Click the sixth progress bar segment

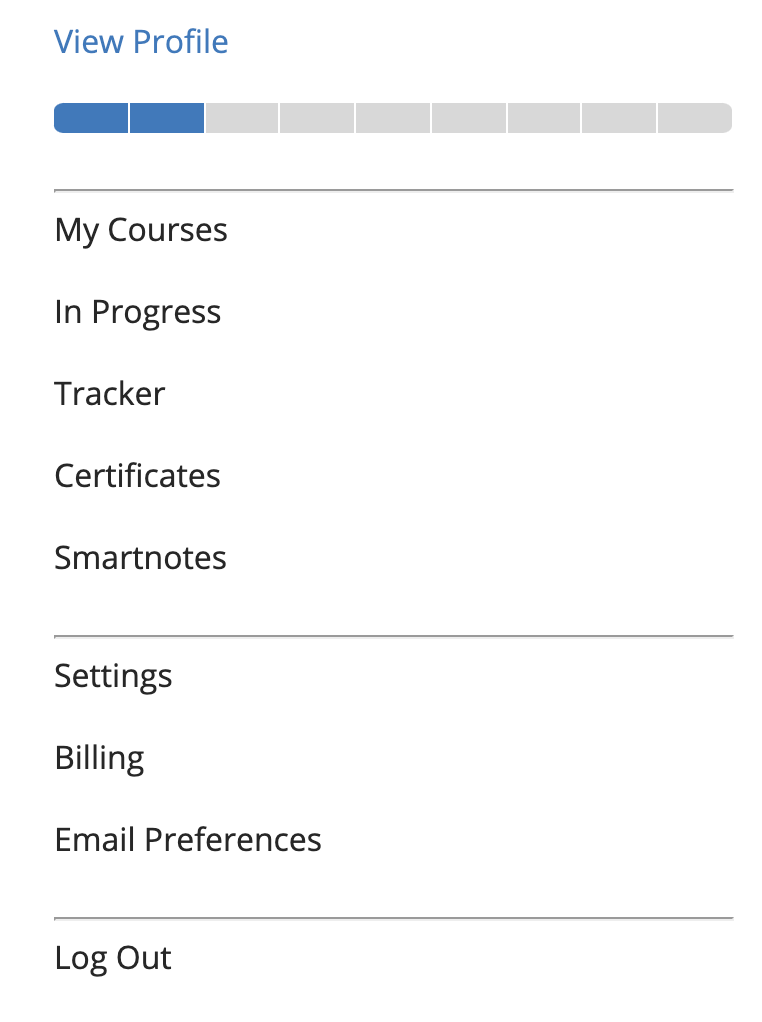469,118
